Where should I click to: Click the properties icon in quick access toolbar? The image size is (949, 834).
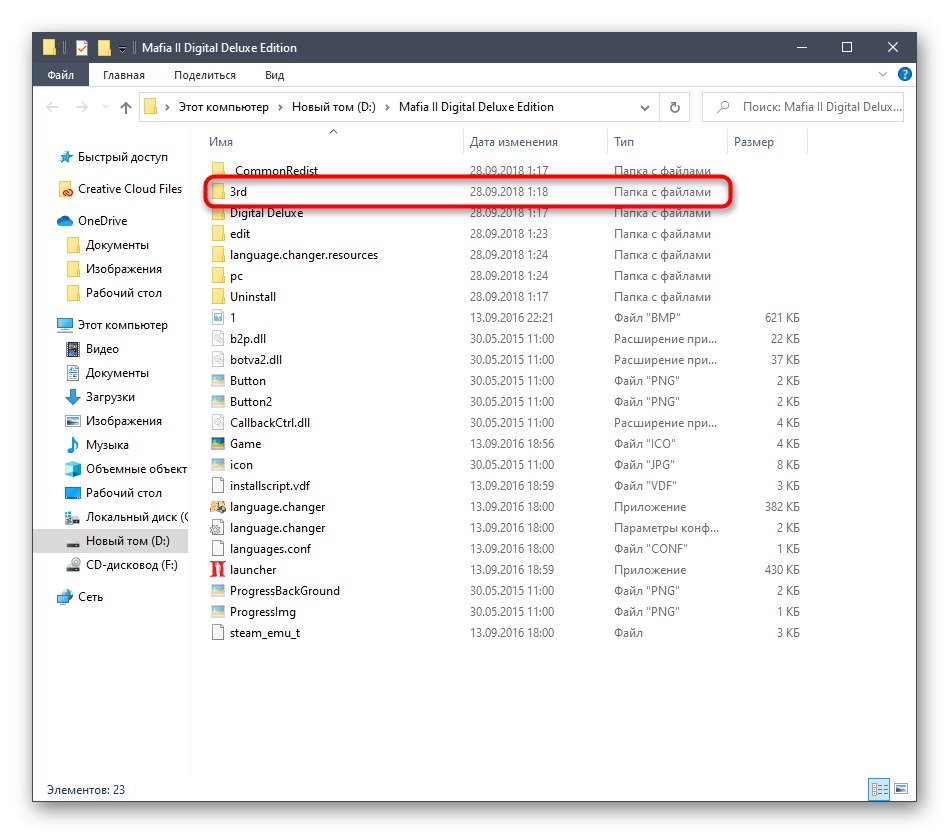point(82,48)
